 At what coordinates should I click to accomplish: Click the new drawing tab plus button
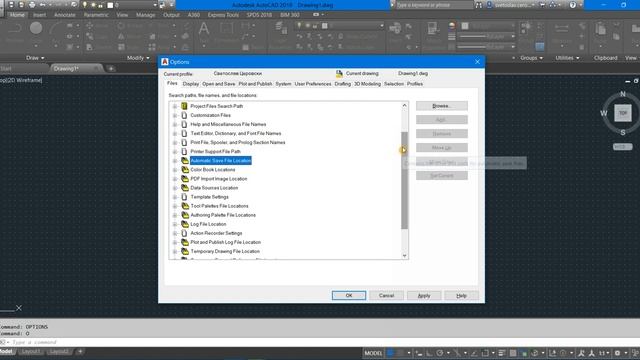(111, 69)
